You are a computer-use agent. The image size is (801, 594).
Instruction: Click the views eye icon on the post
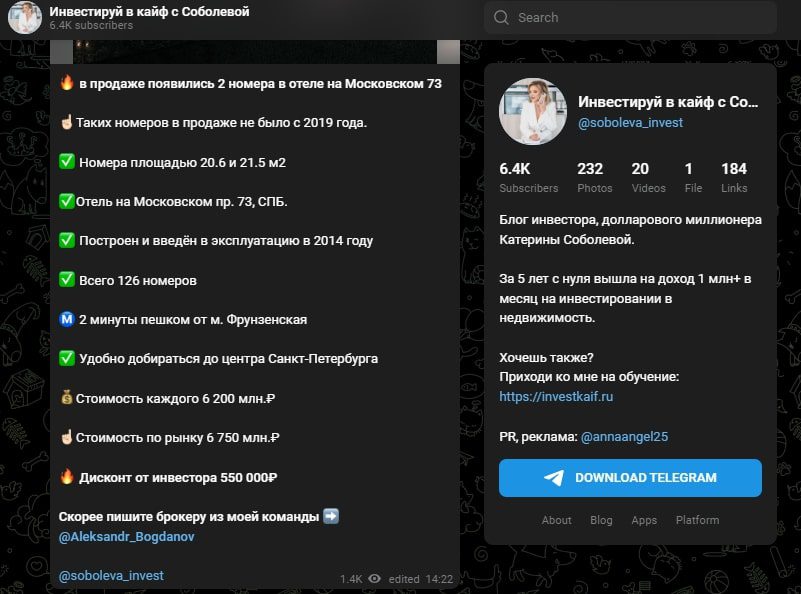(375, 579)
